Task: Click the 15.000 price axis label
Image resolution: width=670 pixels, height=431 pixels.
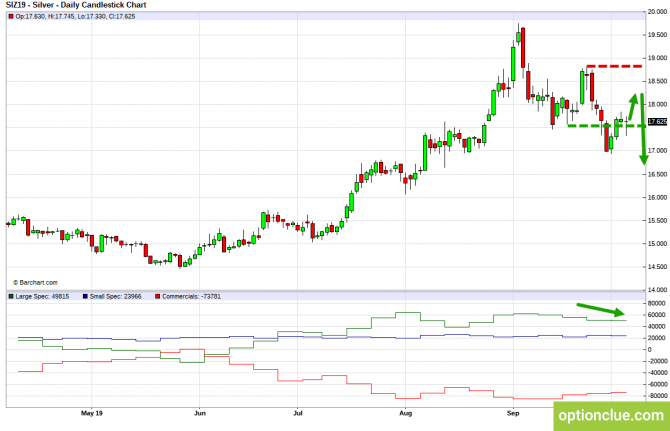Action: (x=657, y=243)
